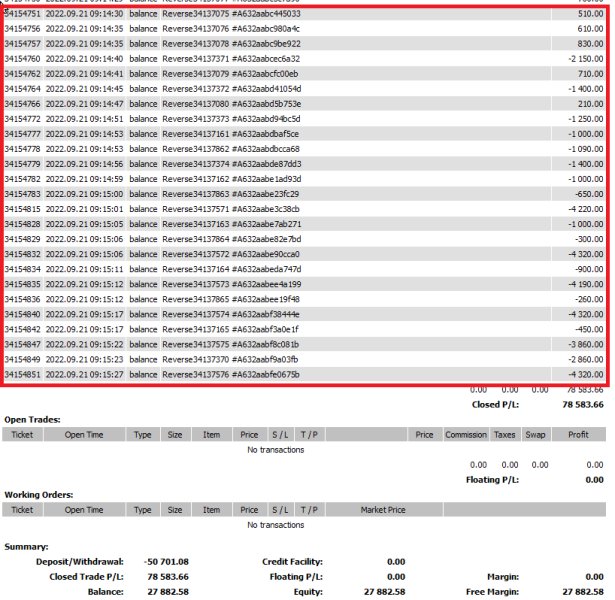Click the timestamp 2022.09.21 09:15:27
The image size is (615, 600).
(x=84, y=375)
